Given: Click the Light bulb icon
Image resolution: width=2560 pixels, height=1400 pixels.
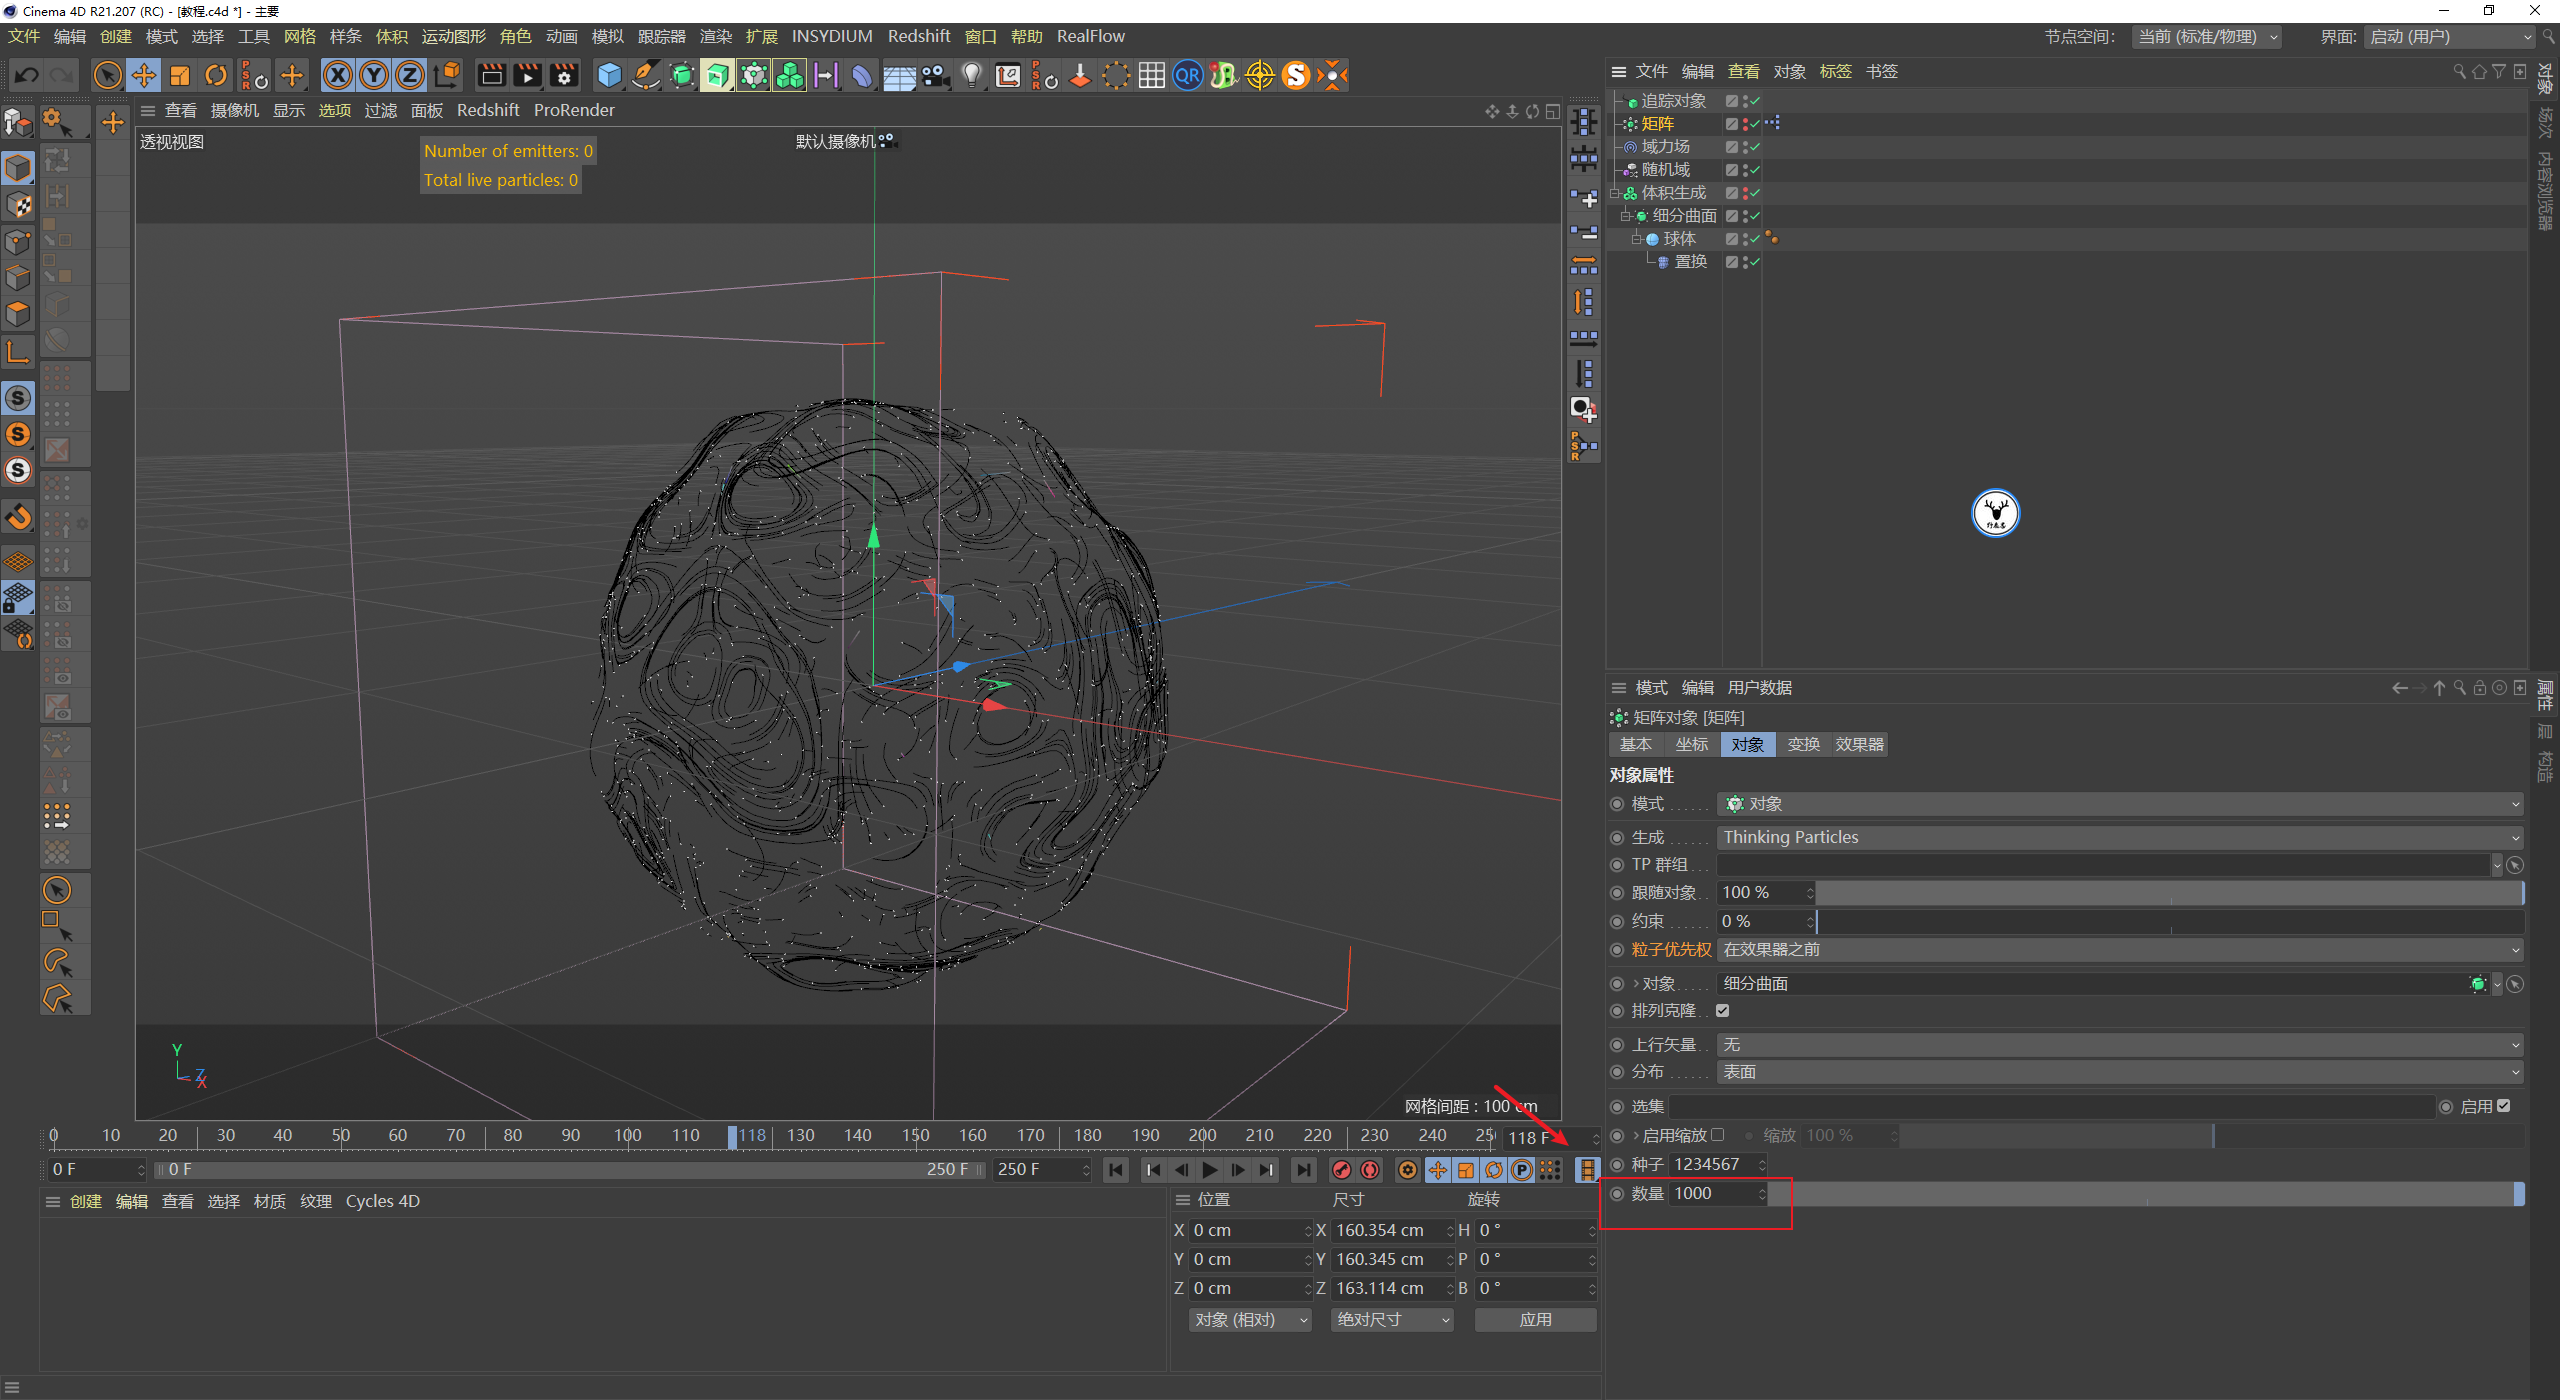Looking at the screenshot, I should coord(971,75).
